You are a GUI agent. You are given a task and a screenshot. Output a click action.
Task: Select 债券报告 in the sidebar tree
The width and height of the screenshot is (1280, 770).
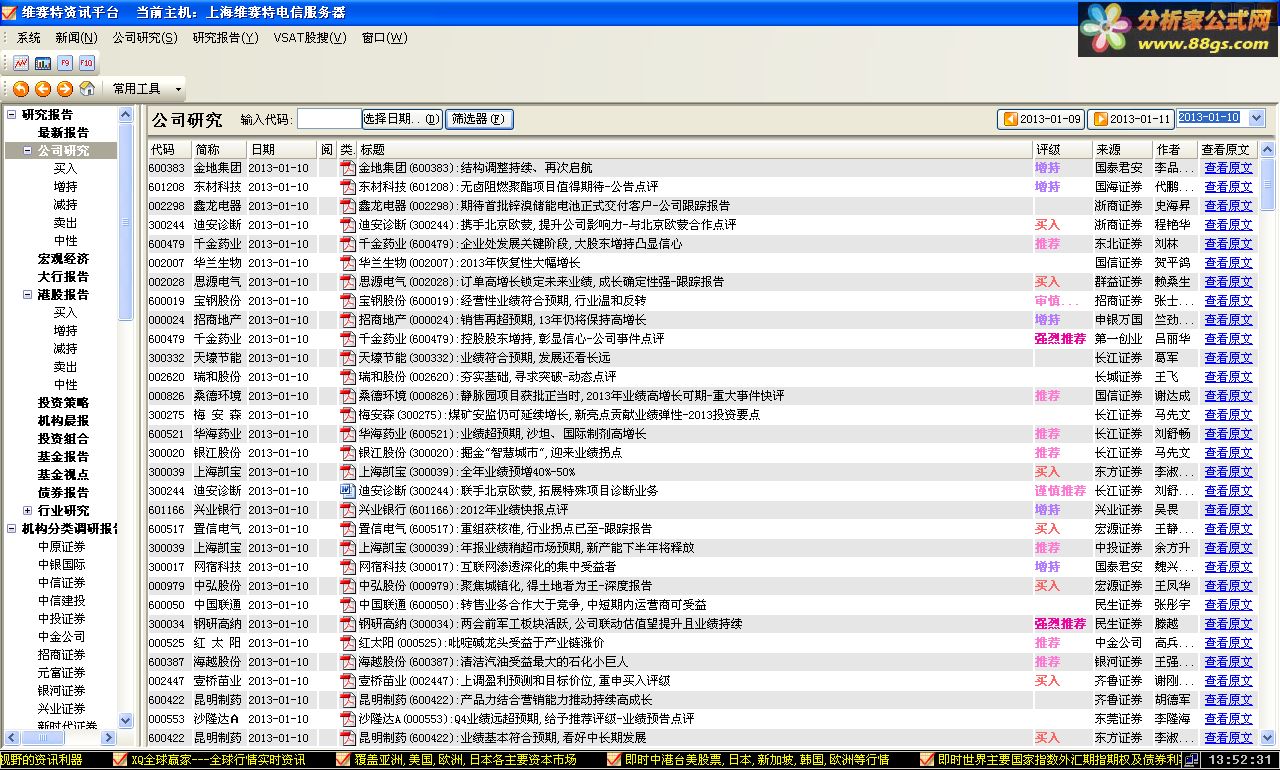point(63,493)
